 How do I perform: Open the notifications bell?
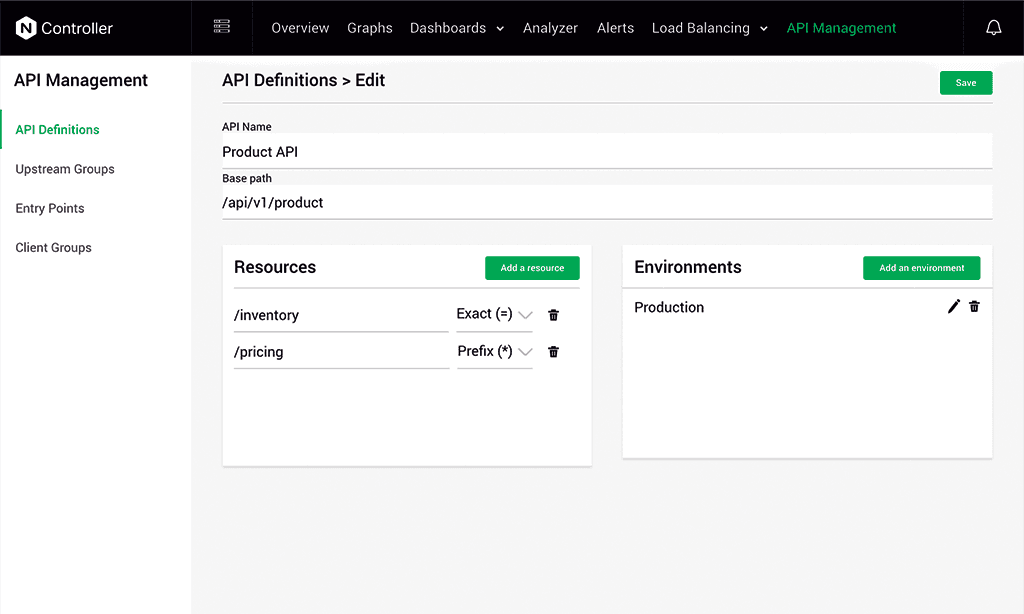(x=993, y=28)
